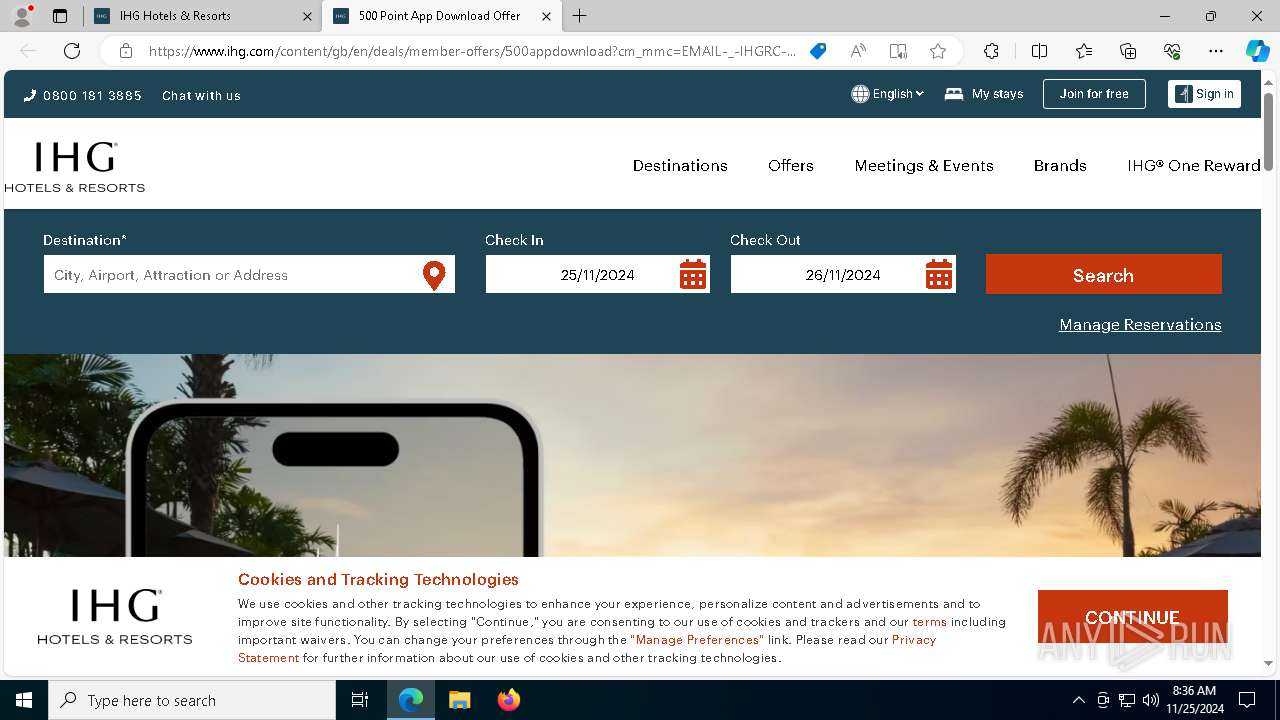Open the volume speaker icon
The height and width of the screenshot is (720, 1280).
1151,700
